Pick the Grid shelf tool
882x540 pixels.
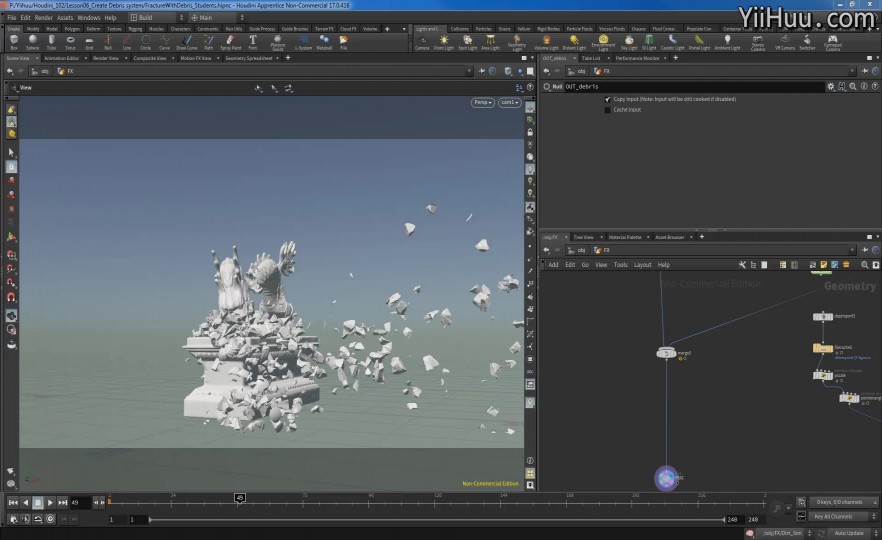[89, 42]
